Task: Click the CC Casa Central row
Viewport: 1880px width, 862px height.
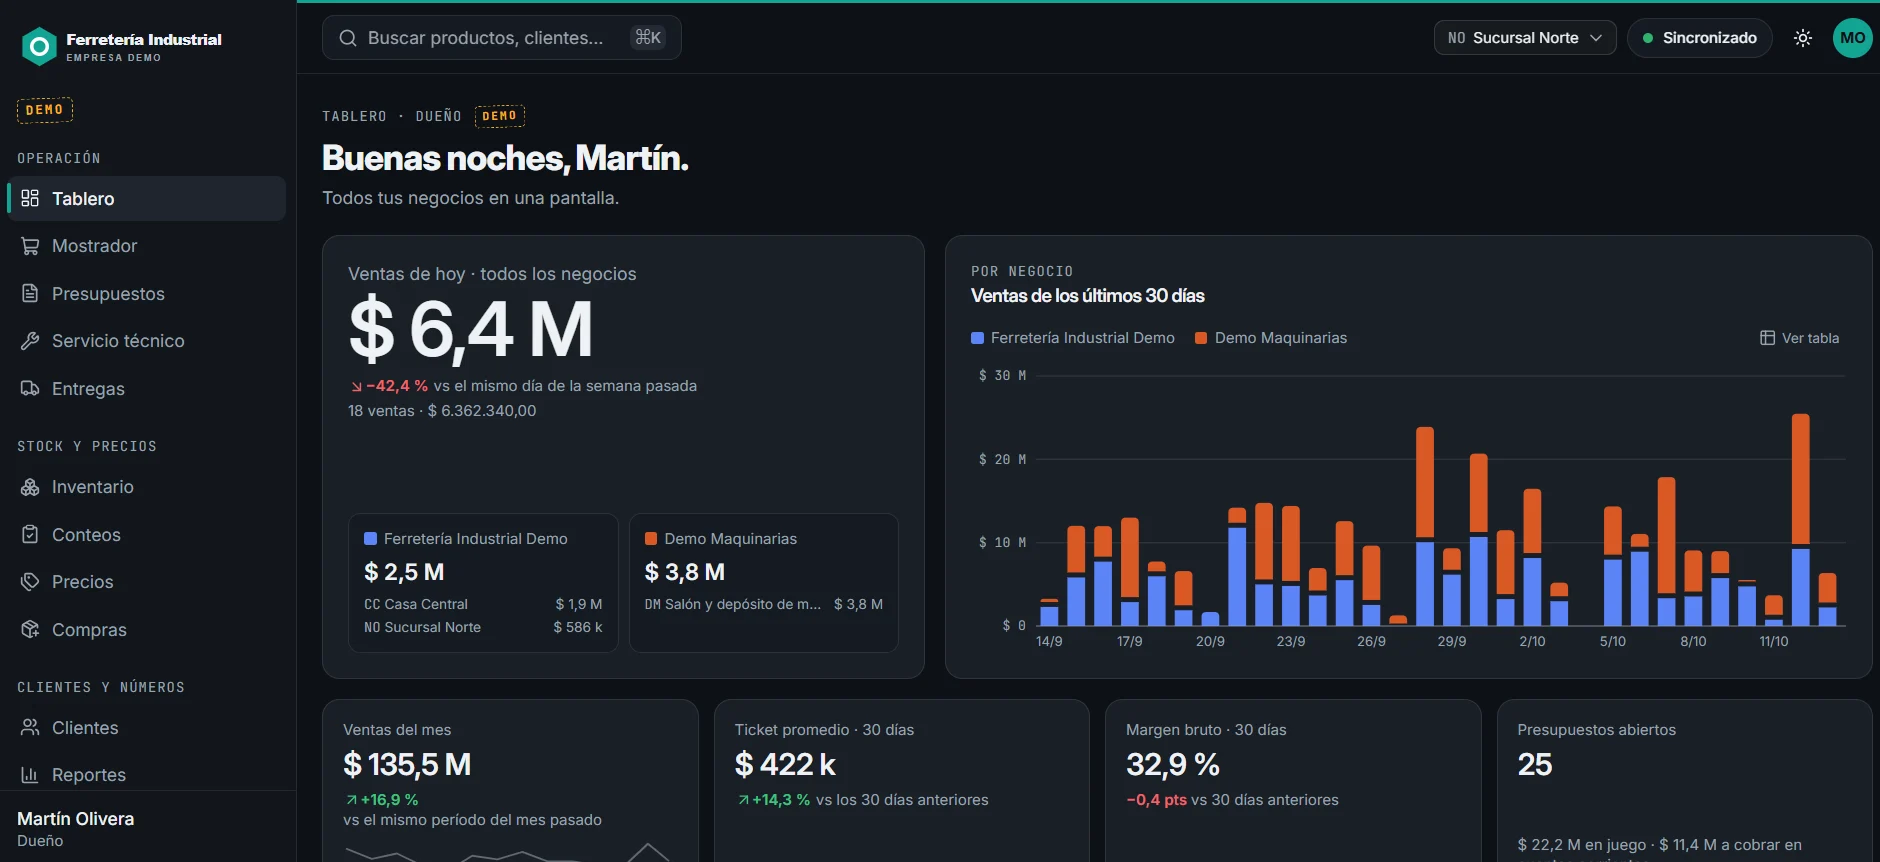Action: point(483,604)
